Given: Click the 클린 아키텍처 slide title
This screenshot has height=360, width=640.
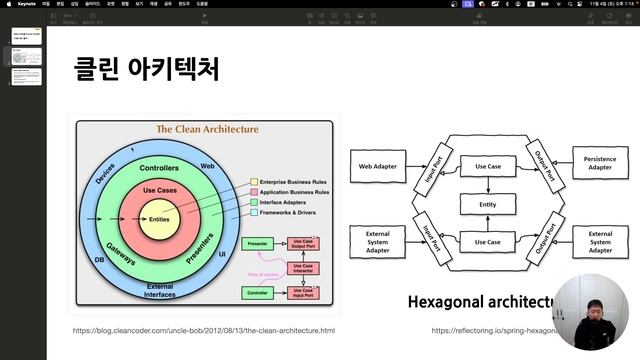Looking at the screenshot, I should (x=146, y=69).
